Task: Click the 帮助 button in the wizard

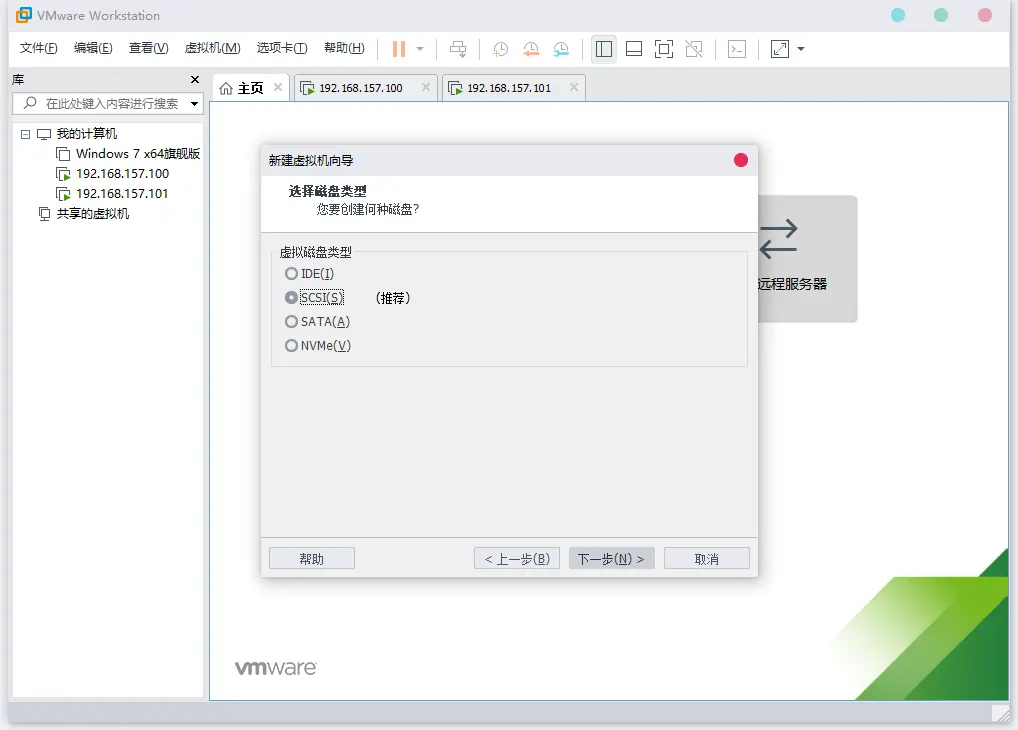Action: click(312, 559)
